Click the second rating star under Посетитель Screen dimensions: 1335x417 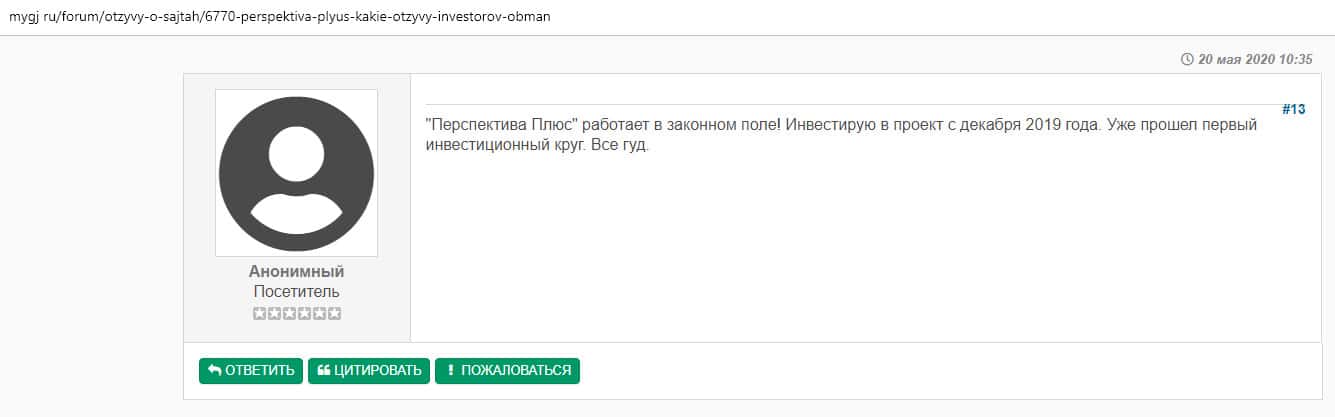[x=274, y=314]
